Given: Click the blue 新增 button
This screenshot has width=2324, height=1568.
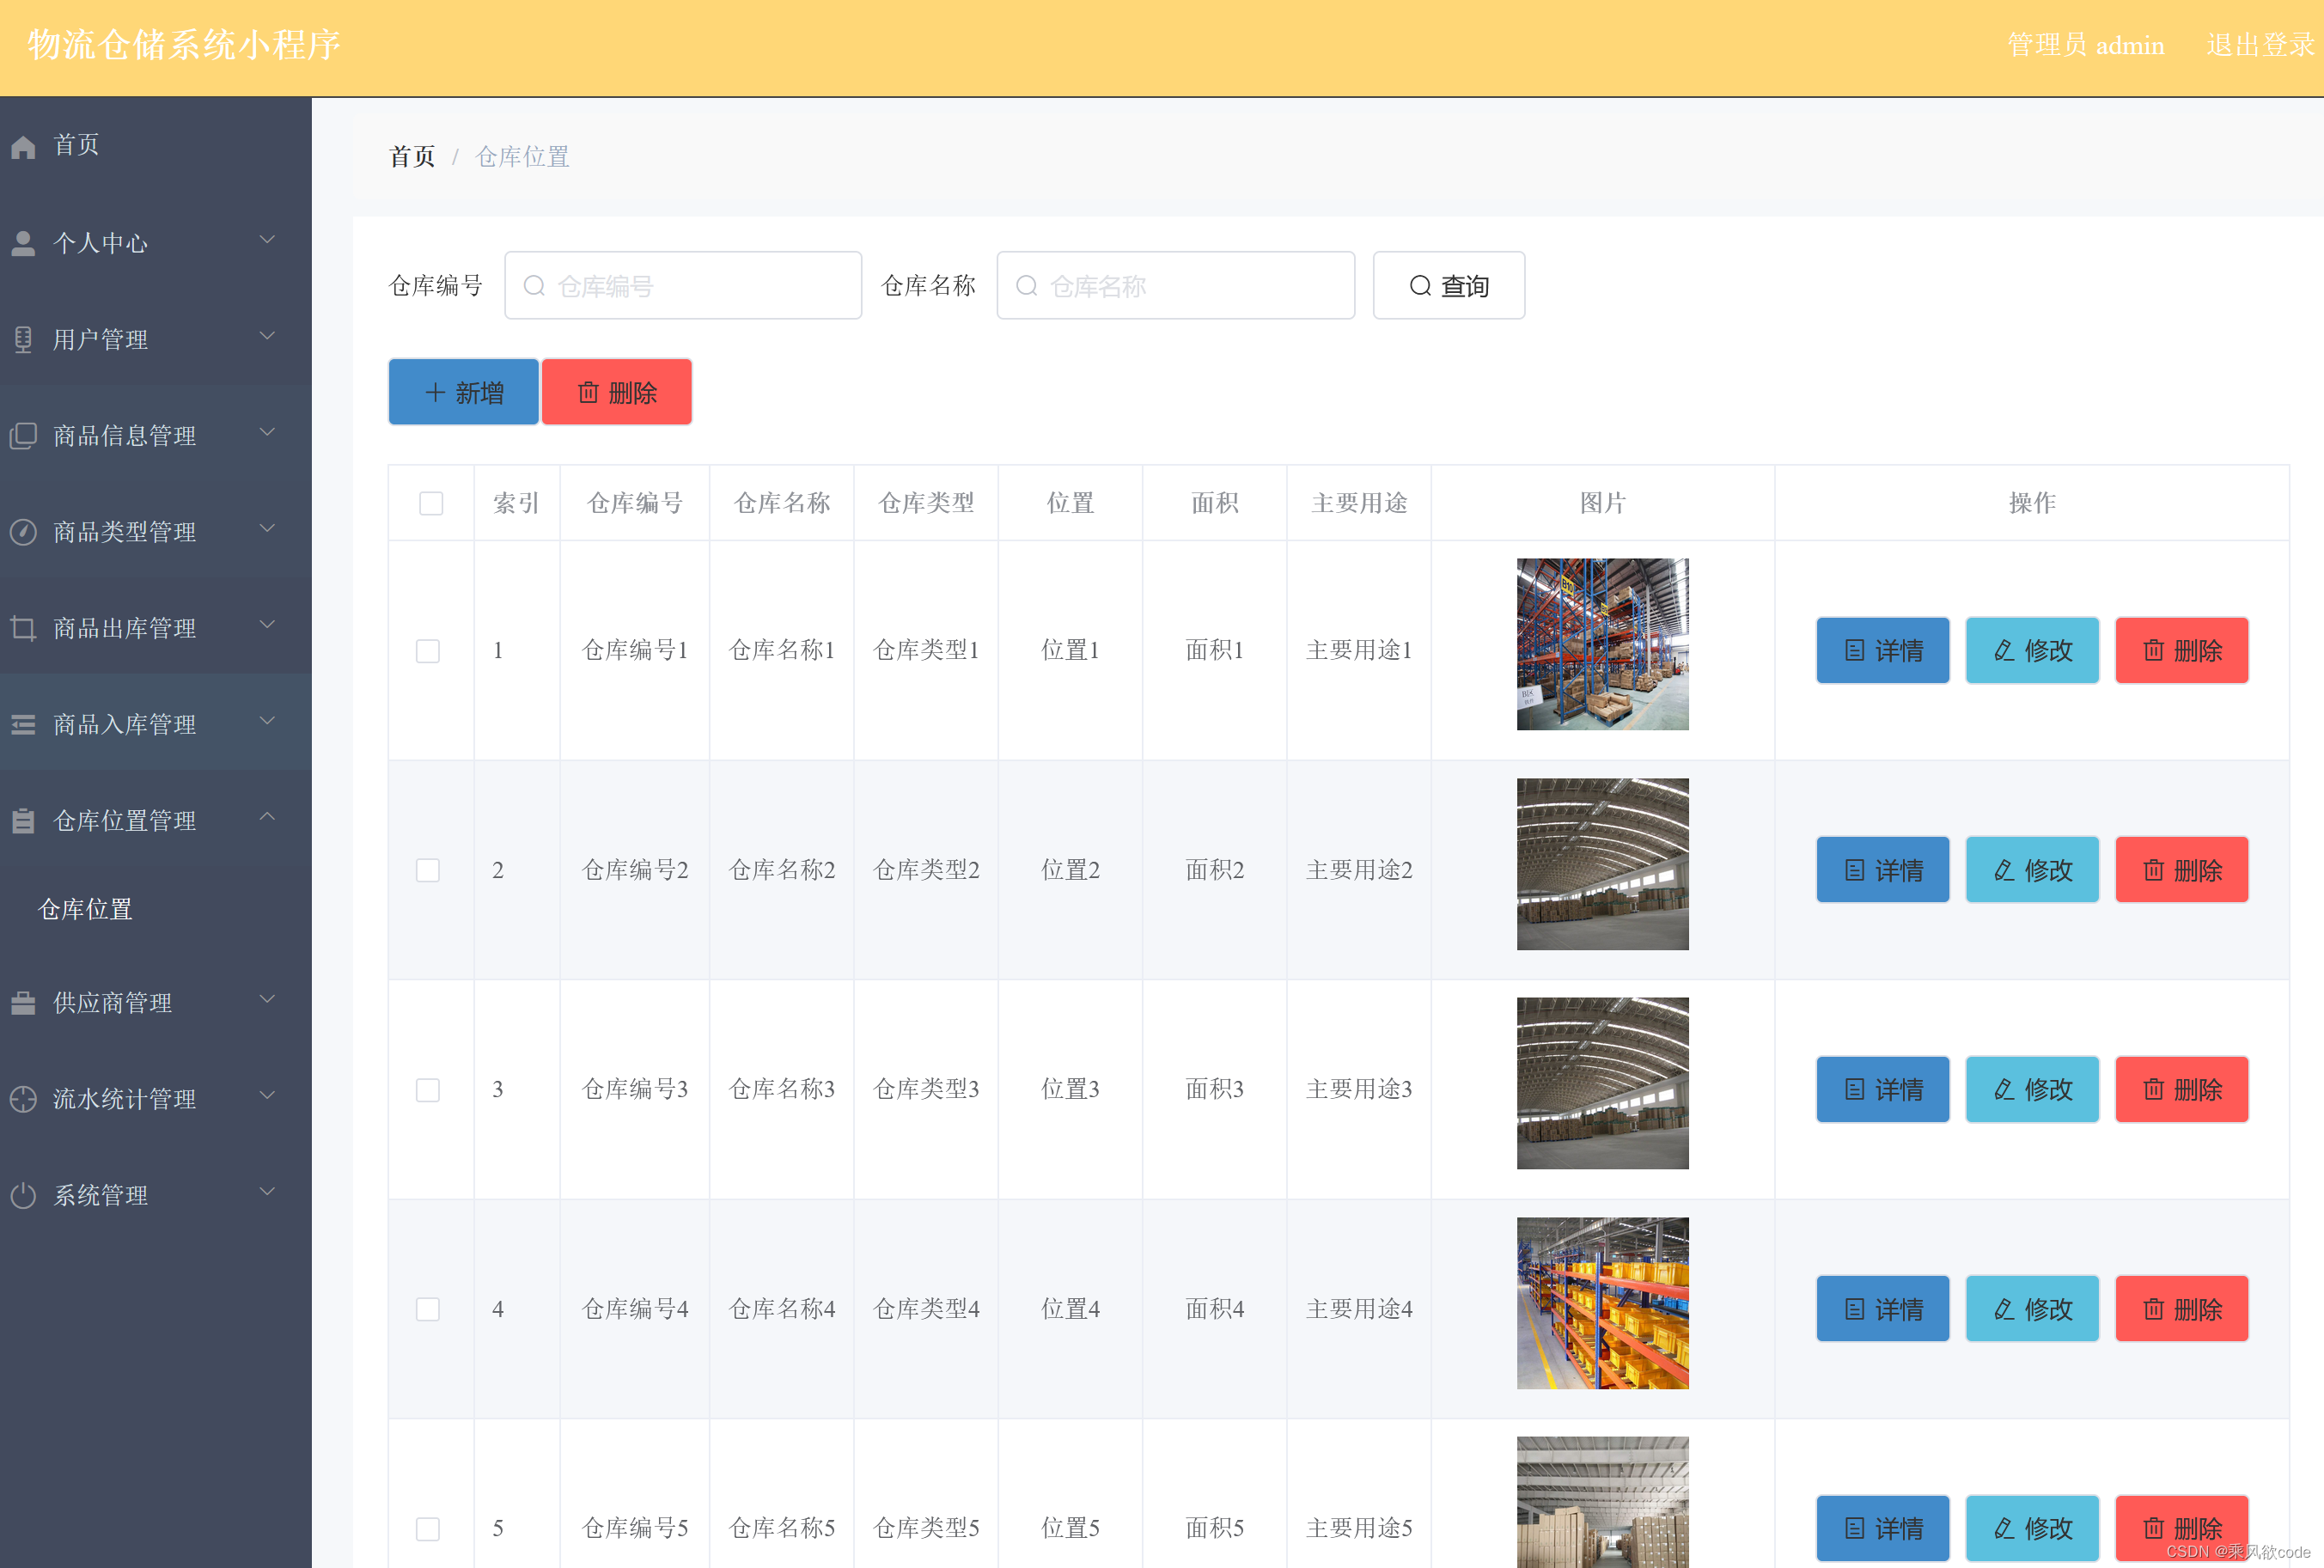Looking at the screenshot, I should (463, 392).
